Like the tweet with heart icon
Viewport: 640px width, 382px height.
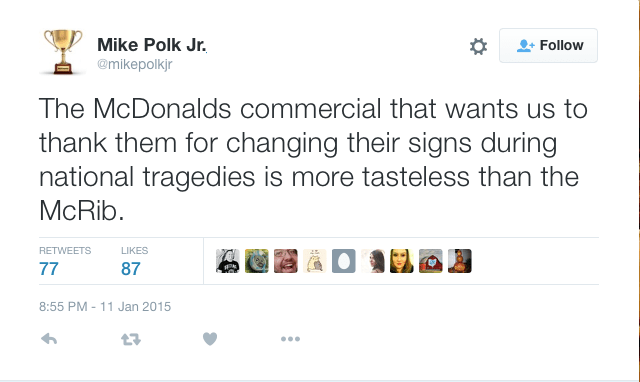pos(210,339)
